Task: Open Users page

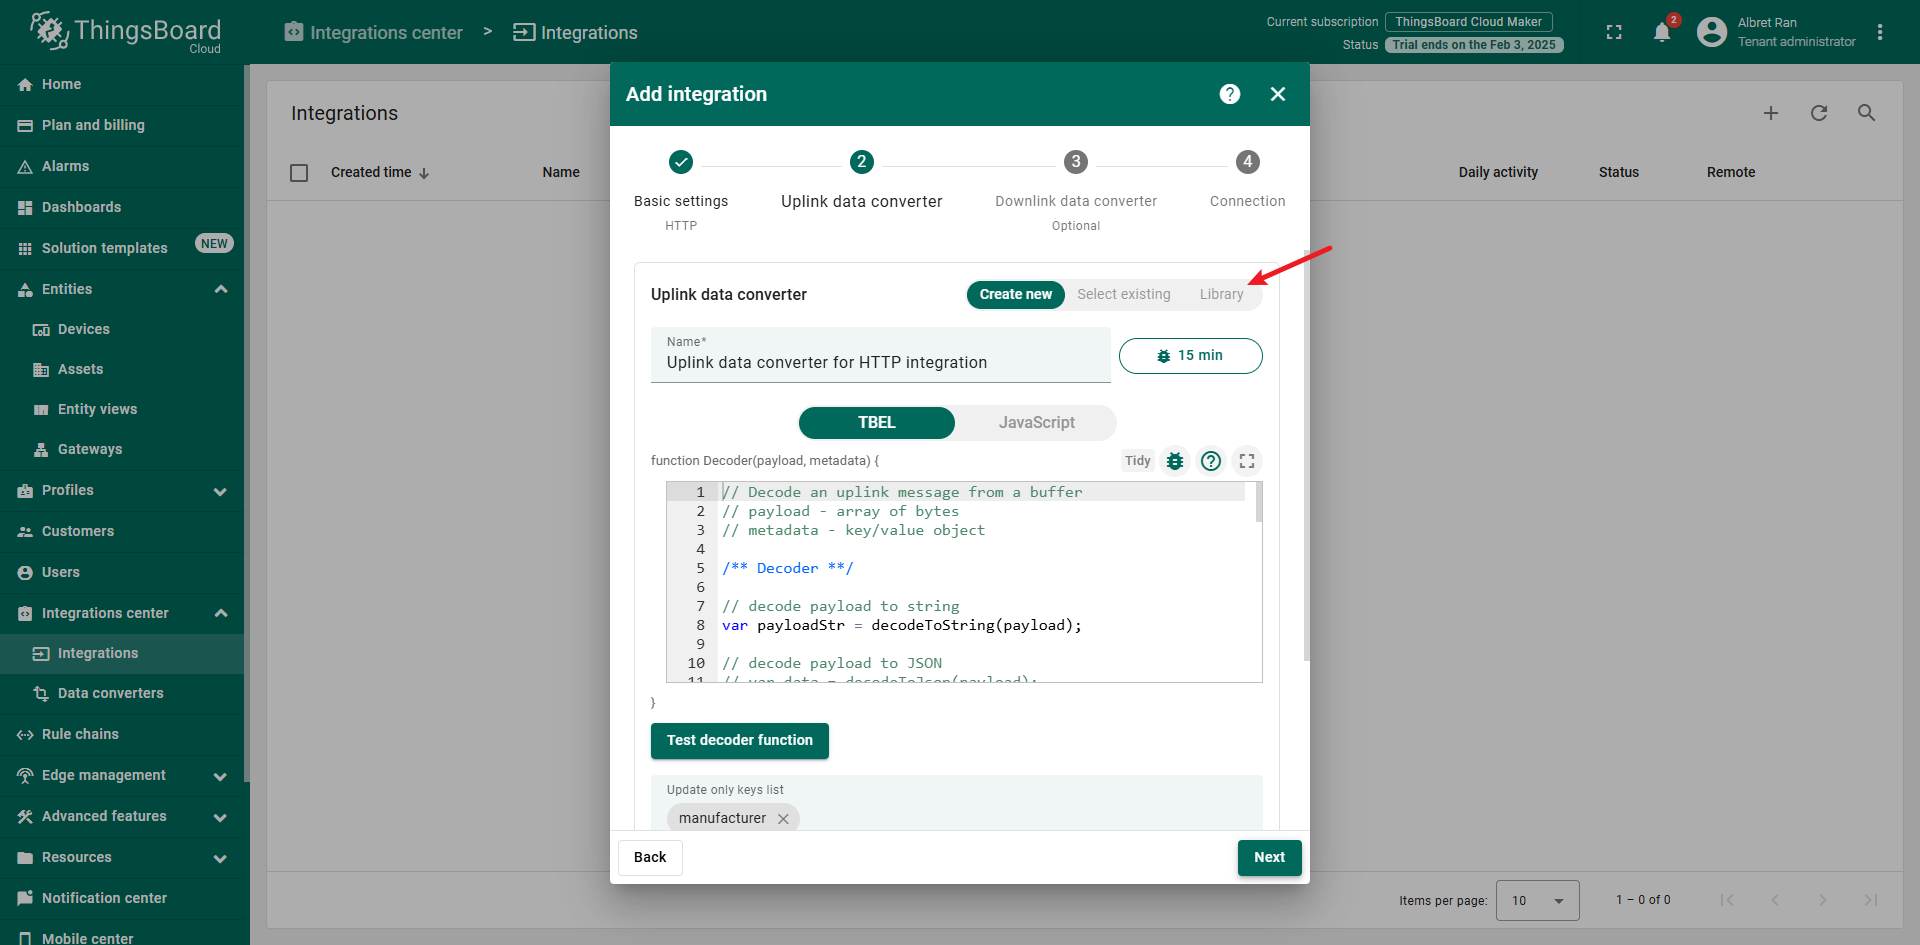Action: [x=121, y=572]
